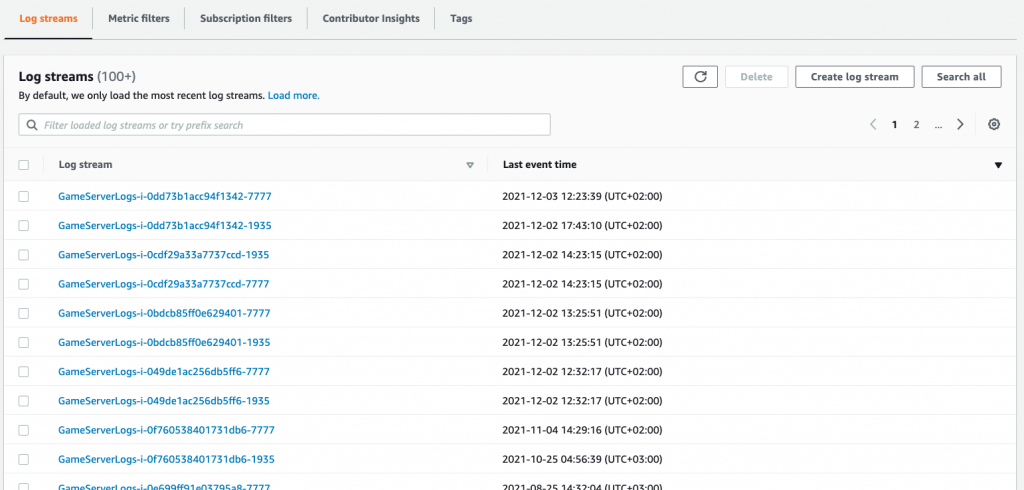Screen dimensions: 1024x490
Task: Check the box for GameServerLogs-i-0bdcb85ff0e629401-1935
Action: [x=24, y=342]
